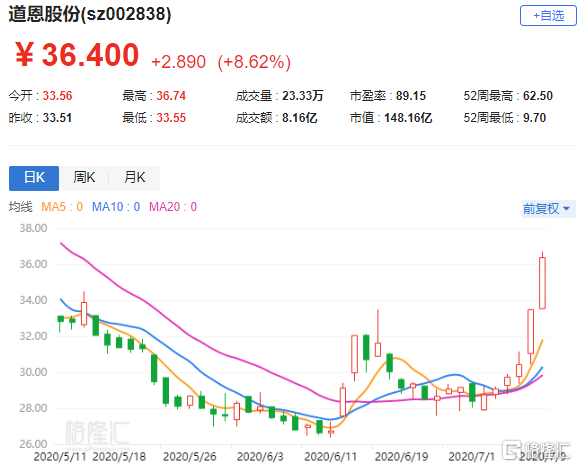Click the 34.00 price axis label

(x=33, y=300)
